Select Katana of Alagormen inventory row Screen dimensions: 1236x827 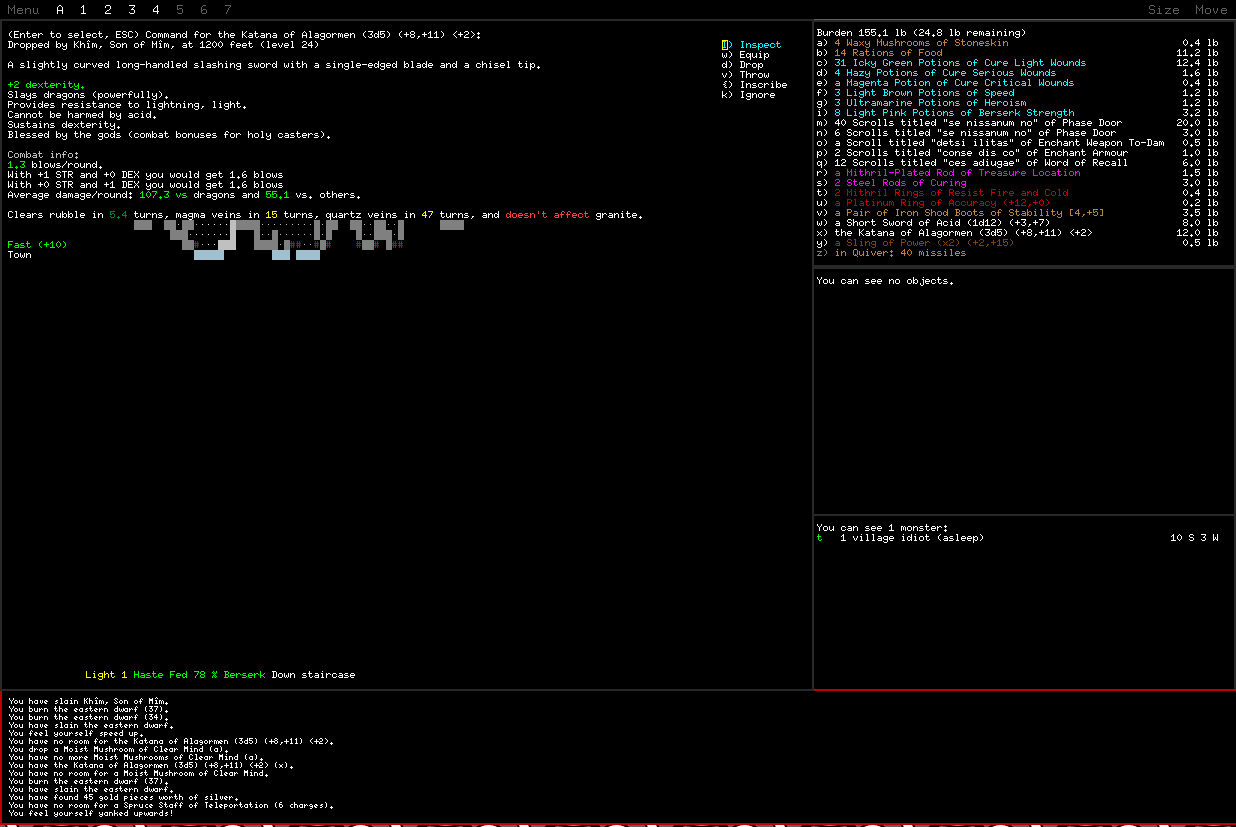click(1017, 233)
